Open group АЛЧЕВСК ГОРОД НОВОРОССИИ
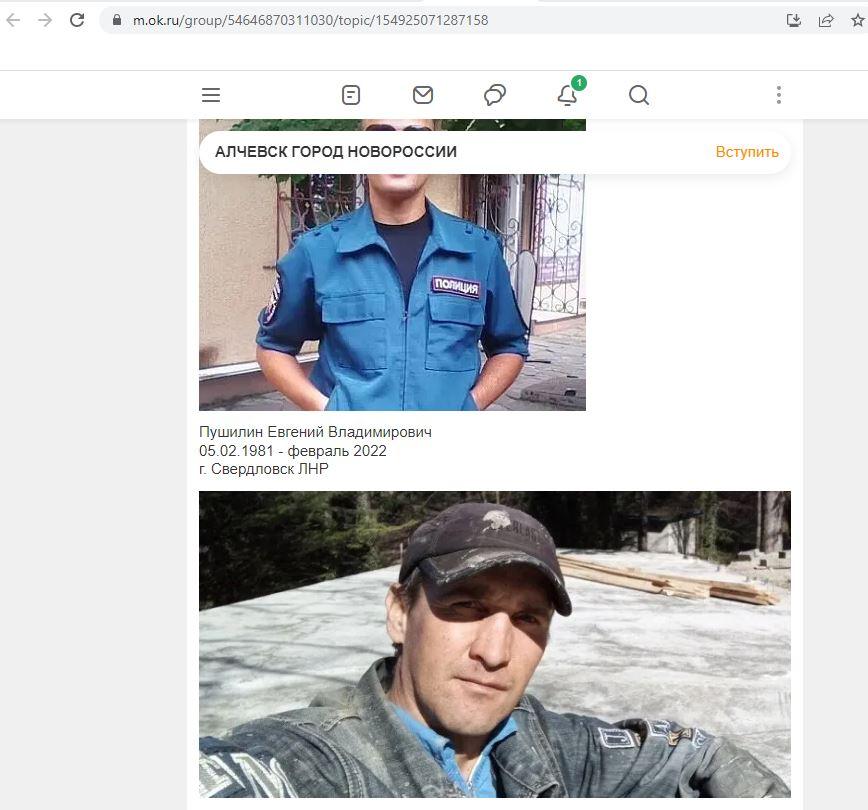 (336, 152)
